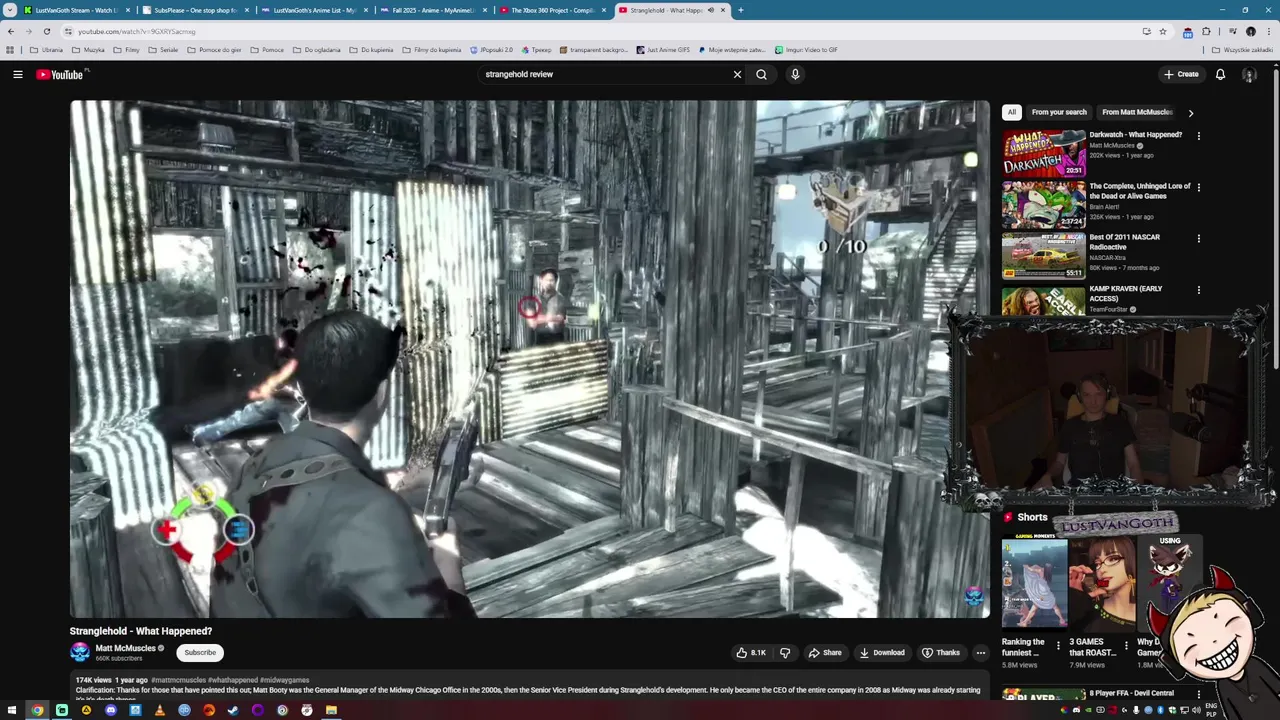Open the menu for 8 Player FFA video

pos(1198,695)
